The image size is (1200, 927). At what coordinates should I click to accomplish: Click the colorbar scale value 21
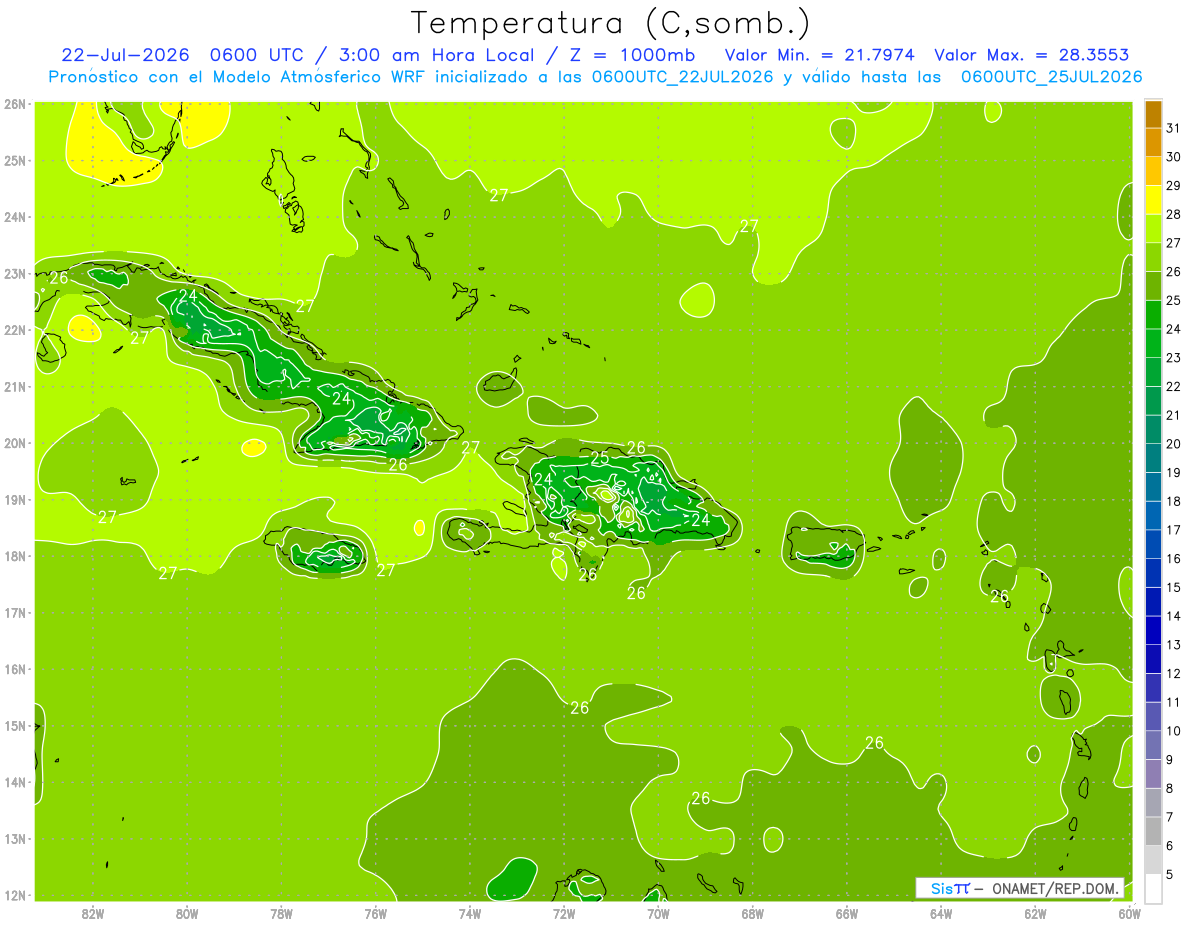(1174, 415)
